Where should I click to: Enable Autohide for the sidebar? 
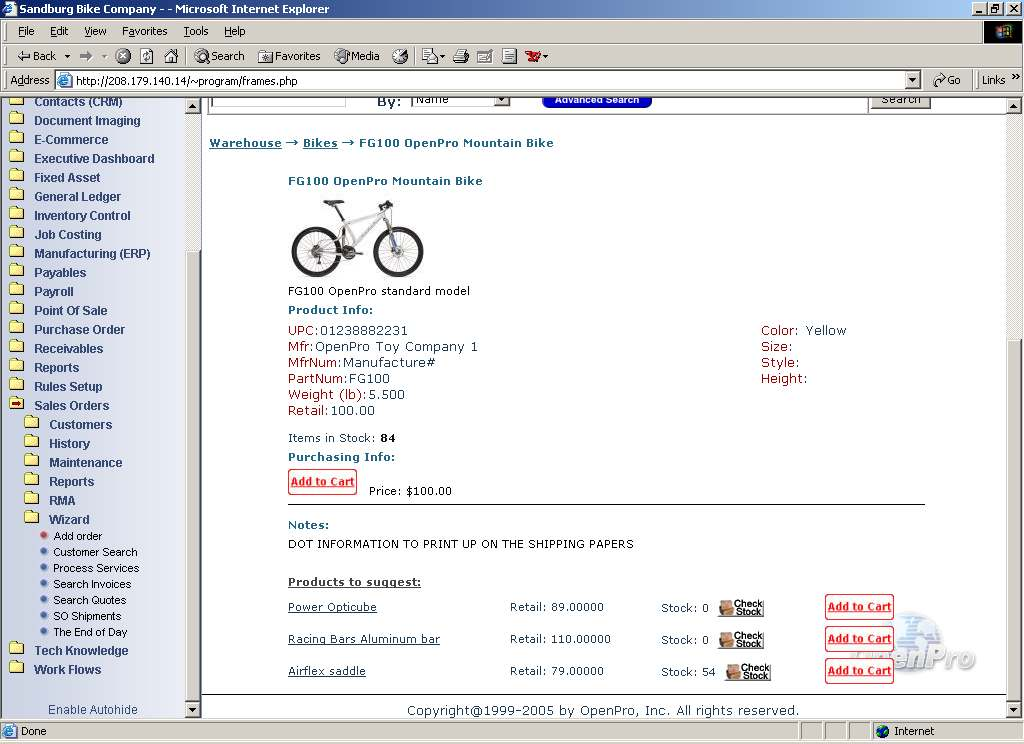(x=93, y=709)
